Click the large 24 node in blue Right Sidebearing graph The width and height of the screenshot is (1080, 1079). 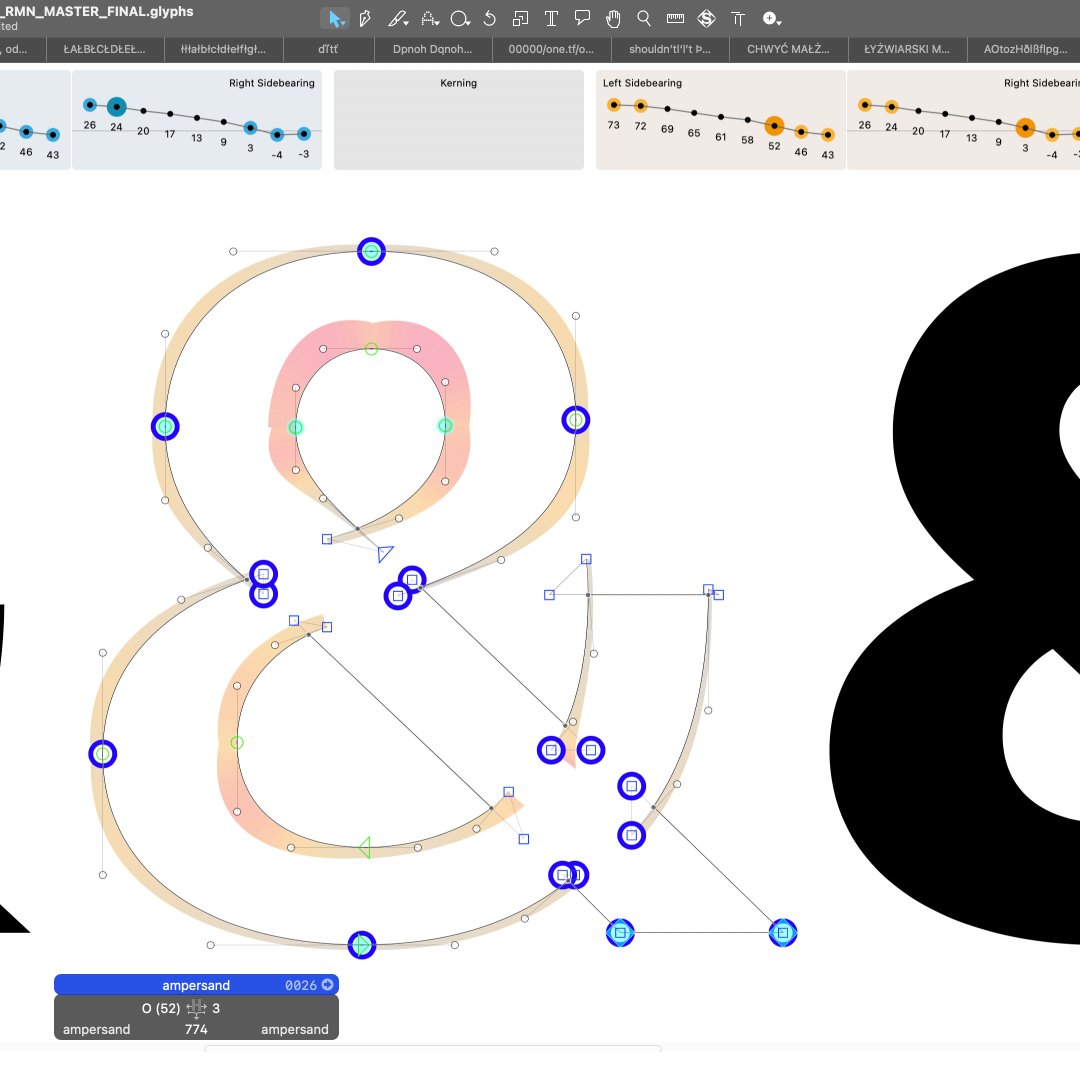tap(116, 107)
